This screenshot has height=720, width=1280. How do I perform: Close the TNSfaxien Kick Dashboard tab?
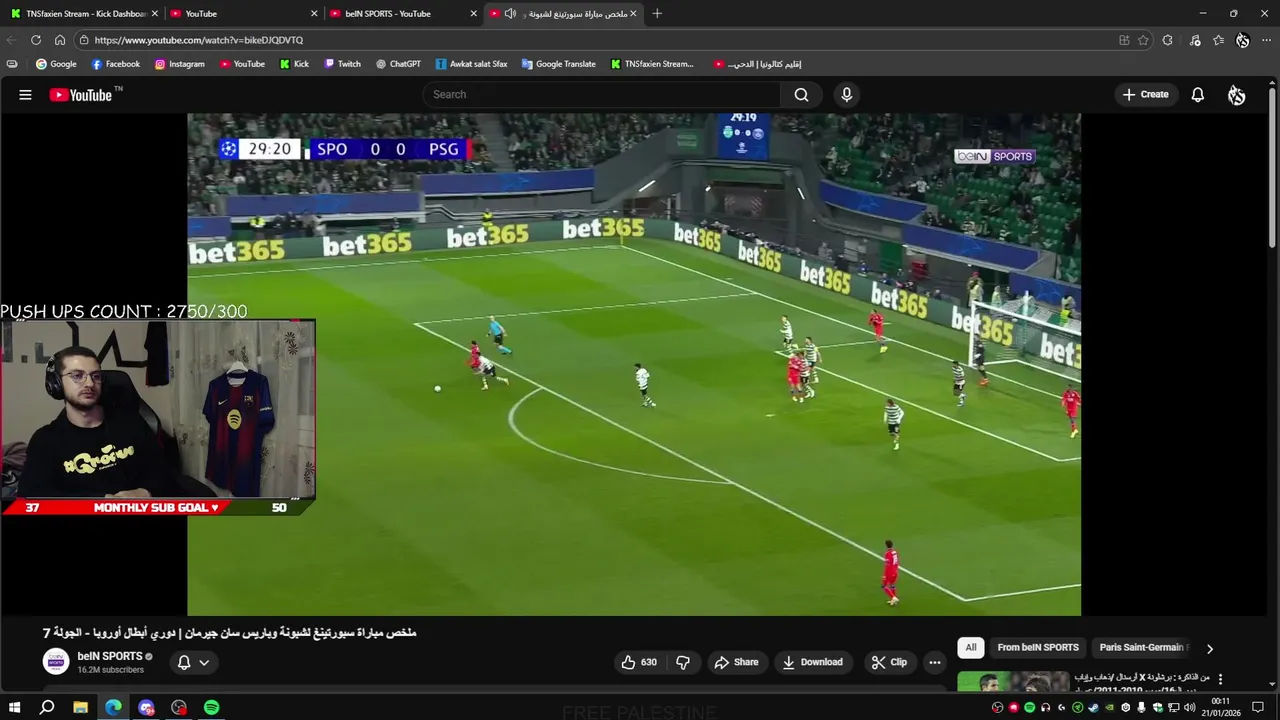pos(155,14)
